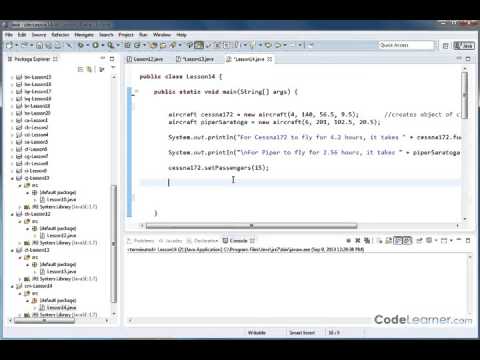The image size is (480, 360).
Task: Click the editor horizontal scrollbar
Action: coord(251,226)
